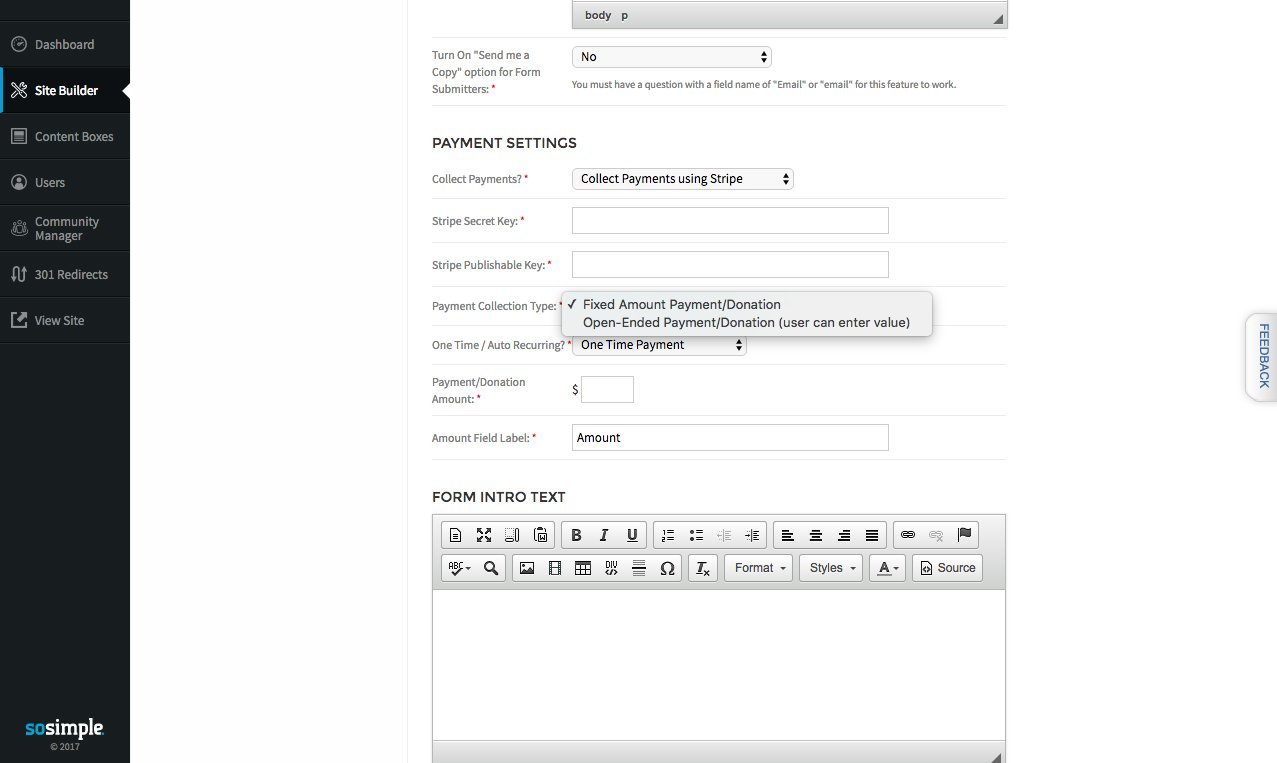Open the spell check dropdown
Screen dimensions: 1277x763
(460, 568)
